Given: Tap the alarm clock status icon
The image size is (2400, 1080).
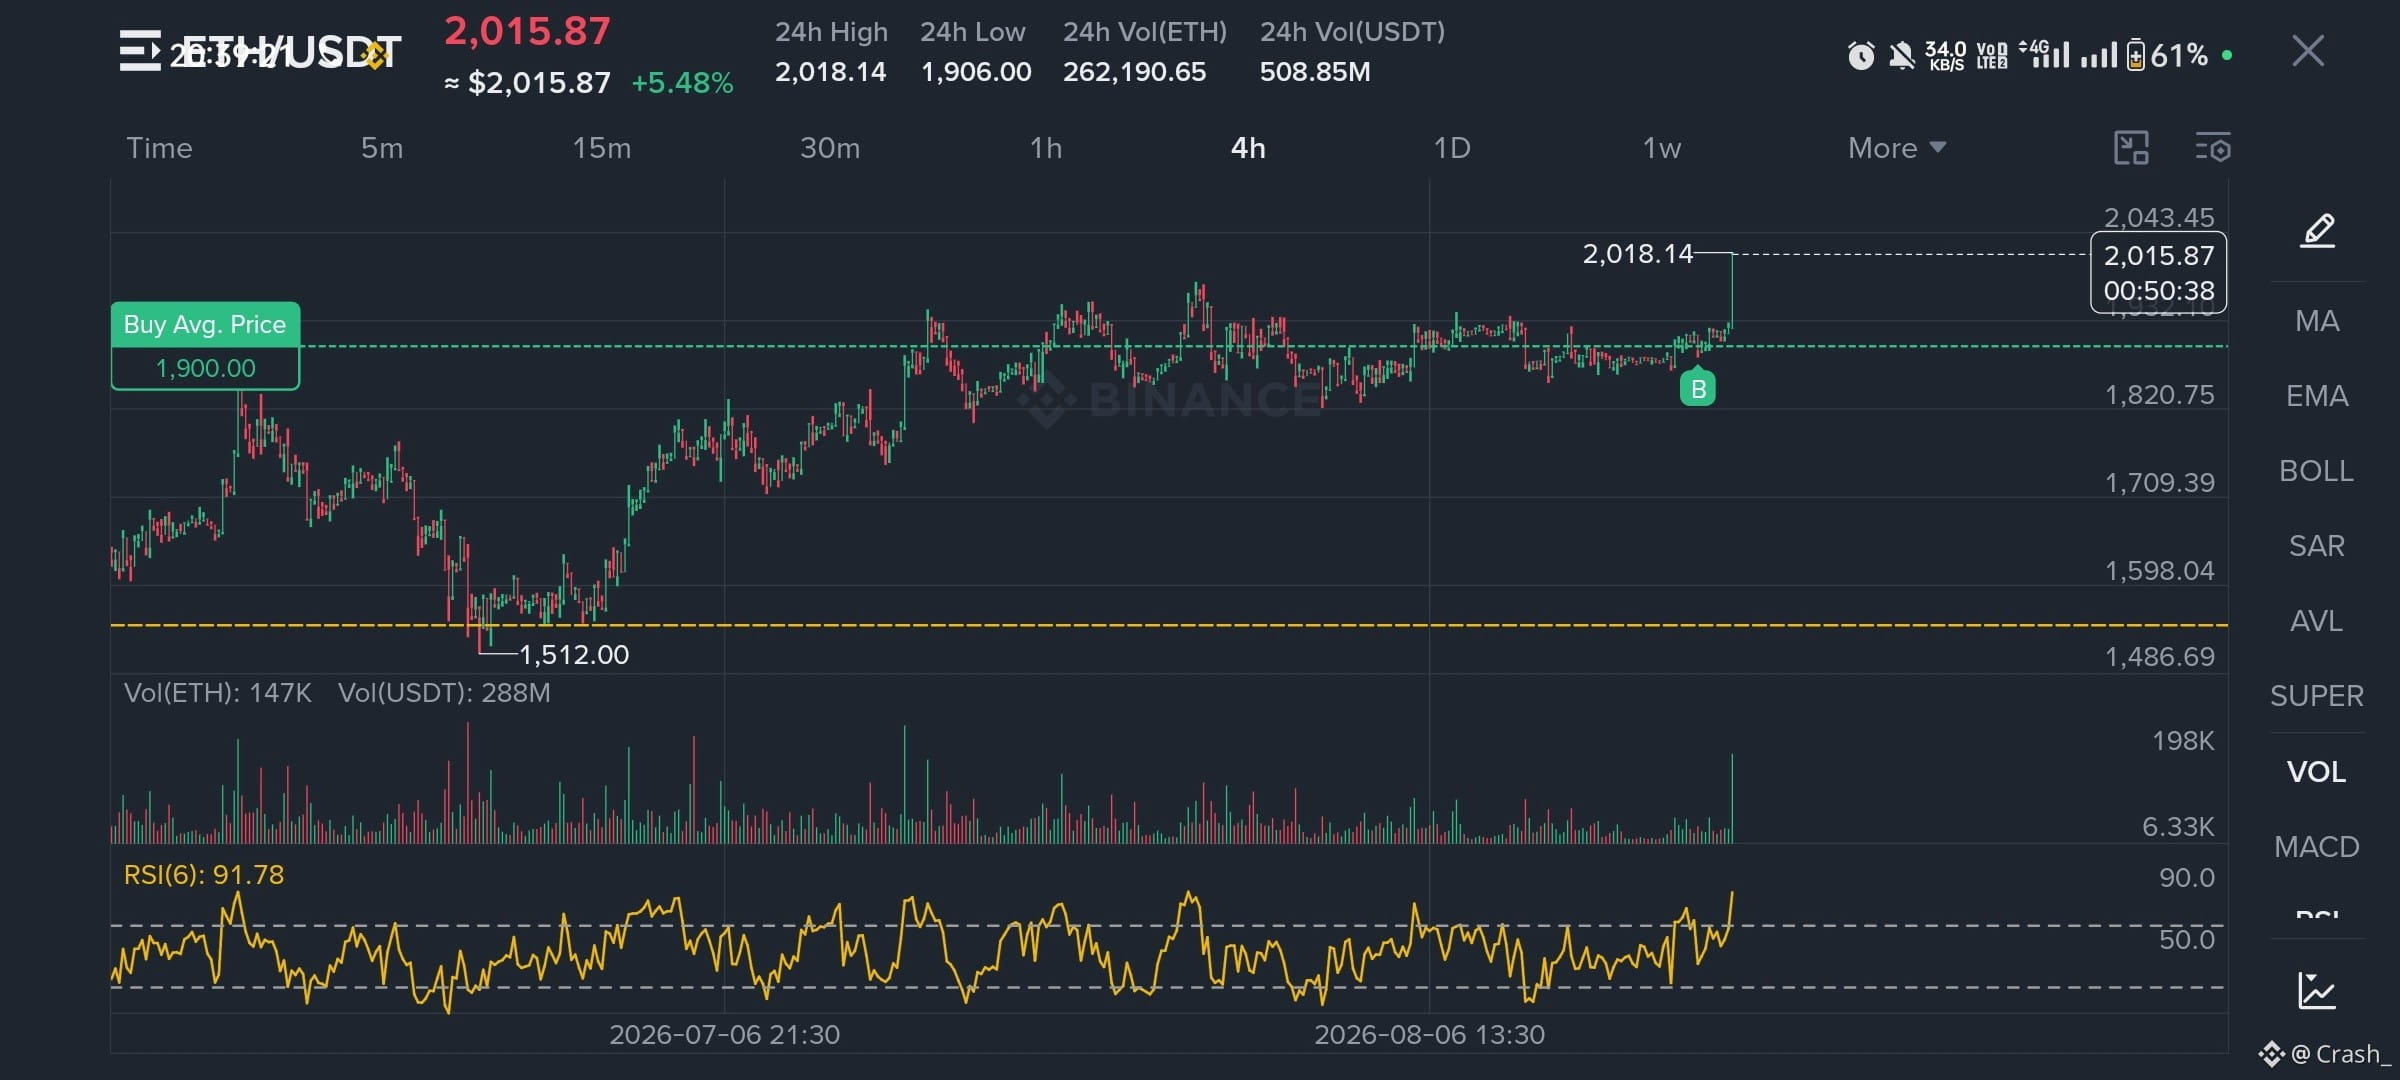Looking at the screenshot, I should (1861, 55).
